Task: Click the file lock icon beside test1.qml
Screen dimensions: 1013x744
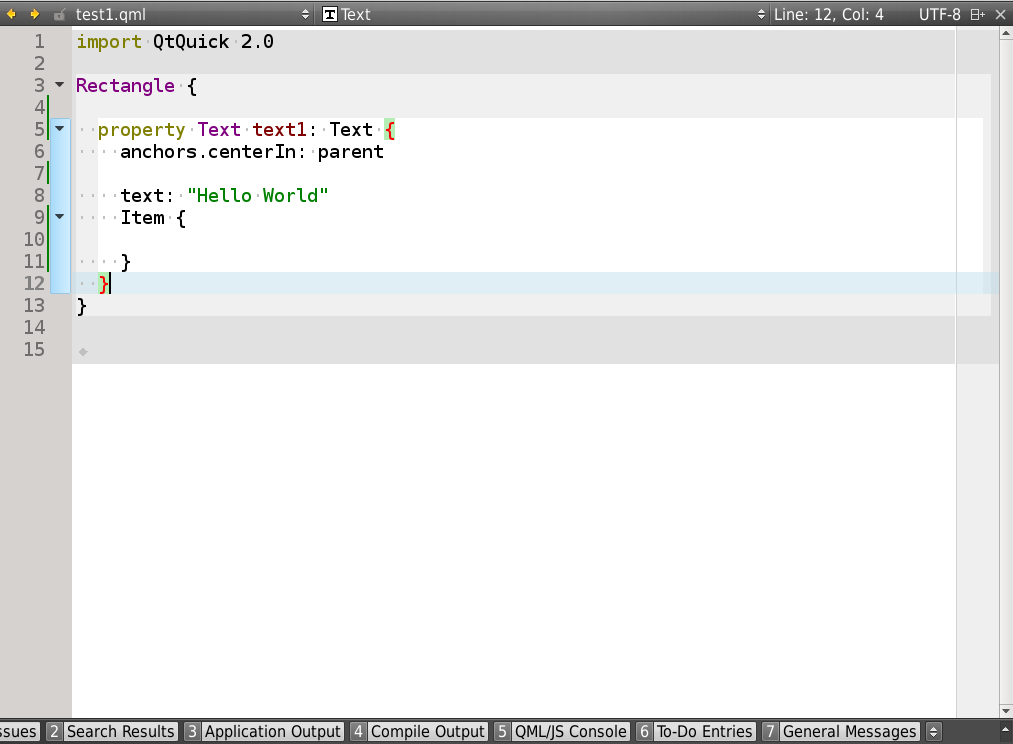Action: click(60, 15)
